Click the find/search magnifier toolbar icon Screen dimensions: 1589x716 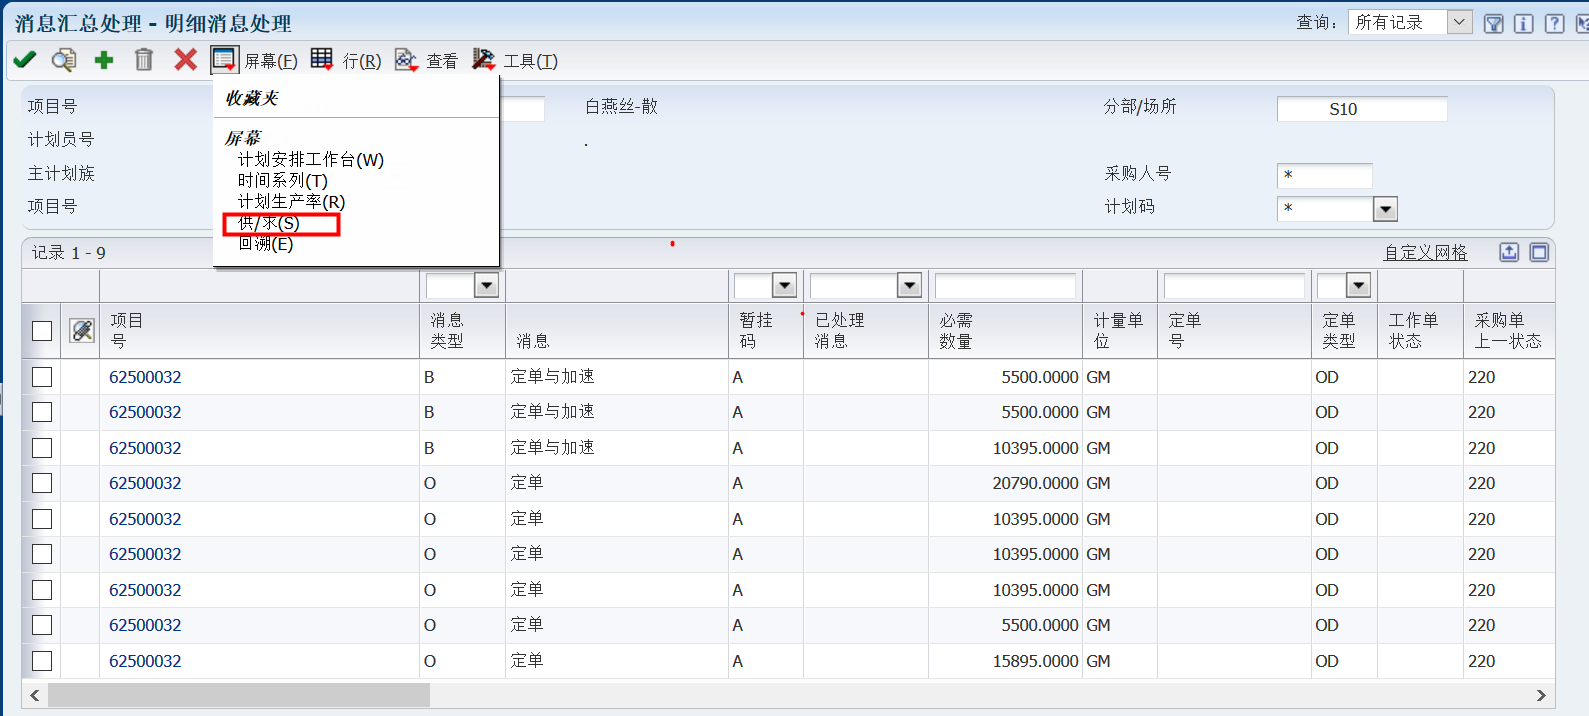pyautogui.click(x=63, y=60)
